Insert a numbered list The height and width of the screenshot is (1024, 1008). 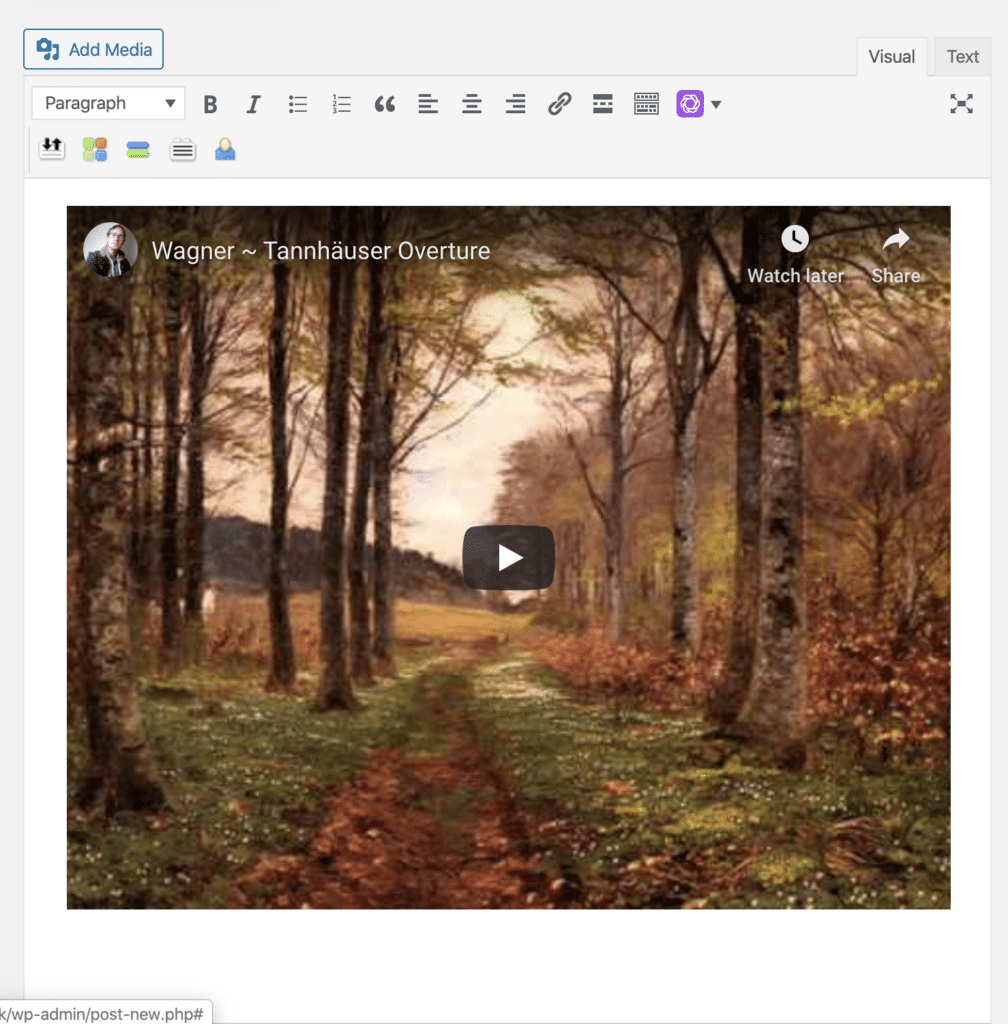click(341, 104)
